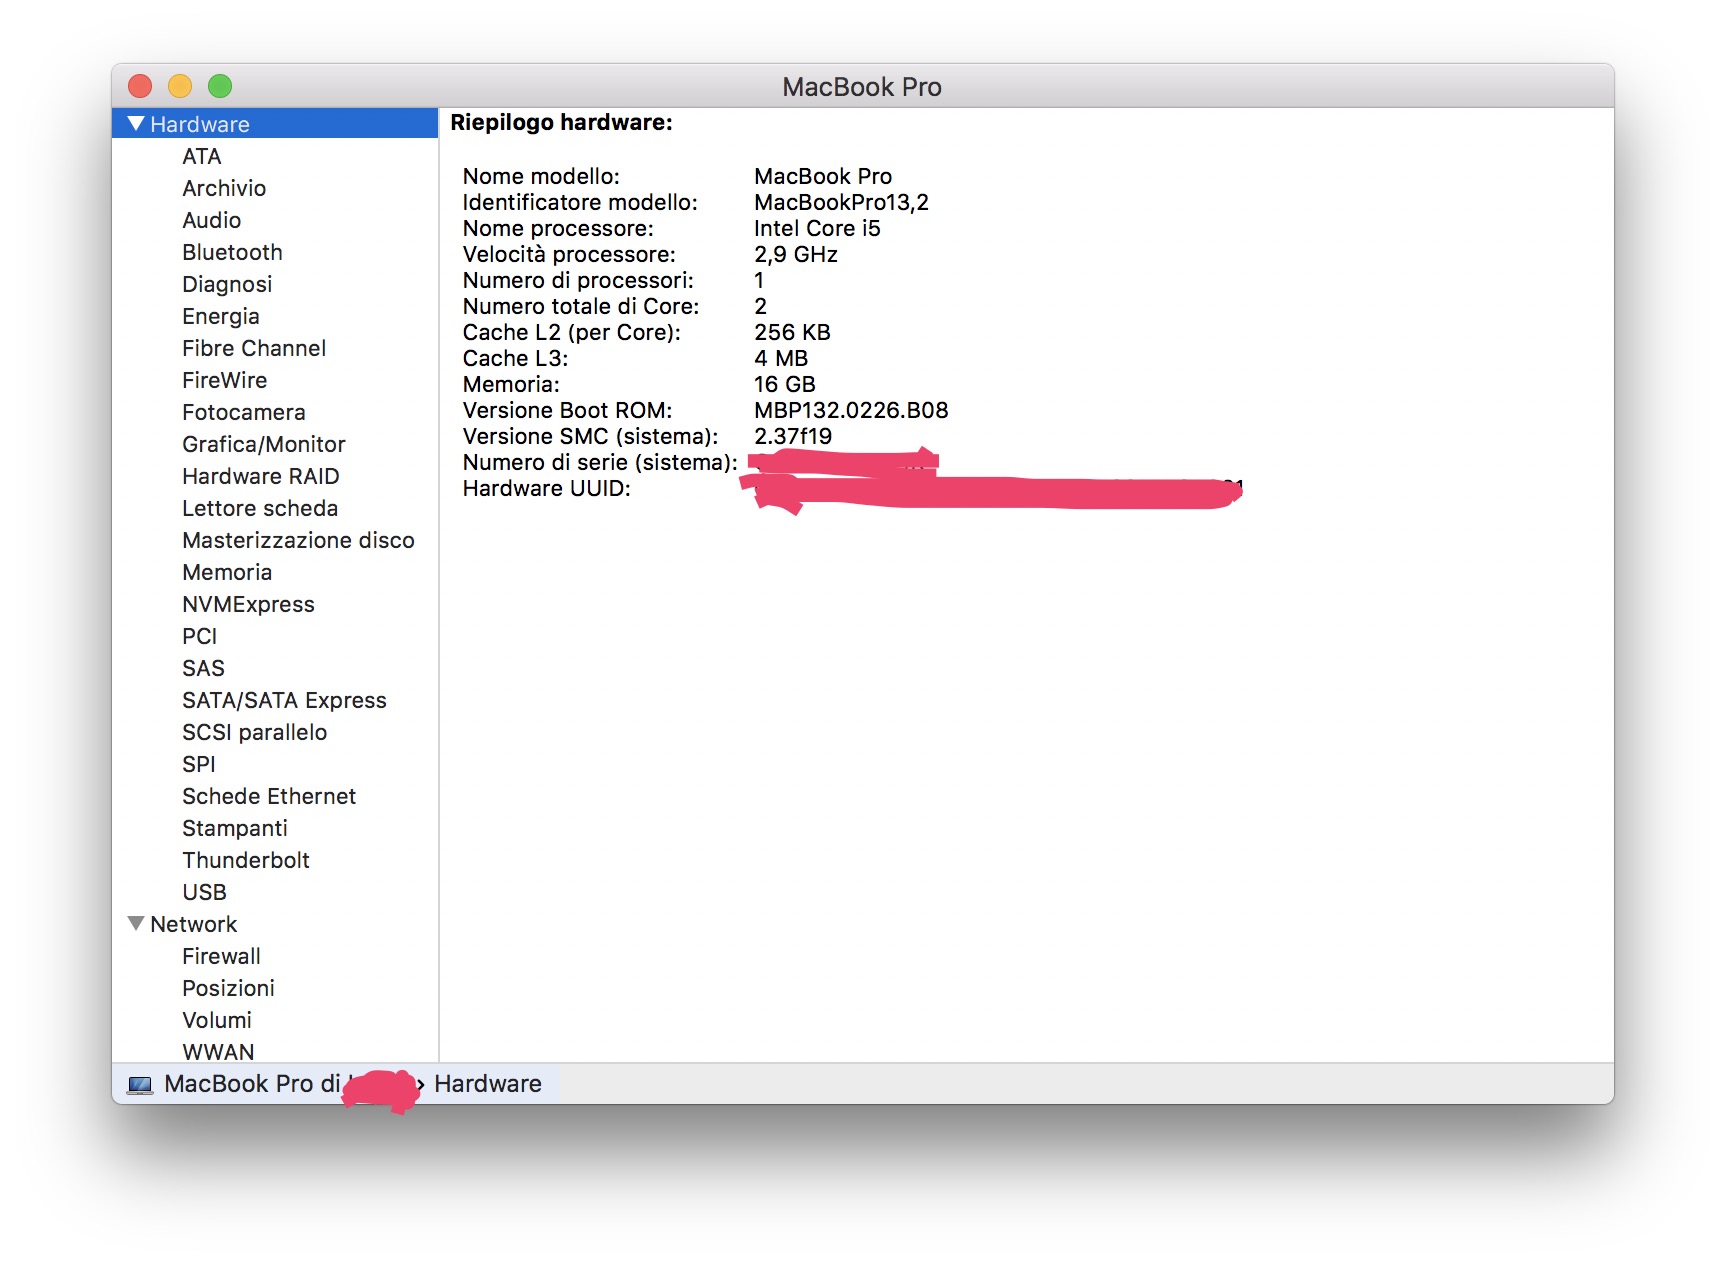Click the model identifier MacBookPro13,2
The width and height of the screenshot is (1726, 1264).
pos(841,202)
